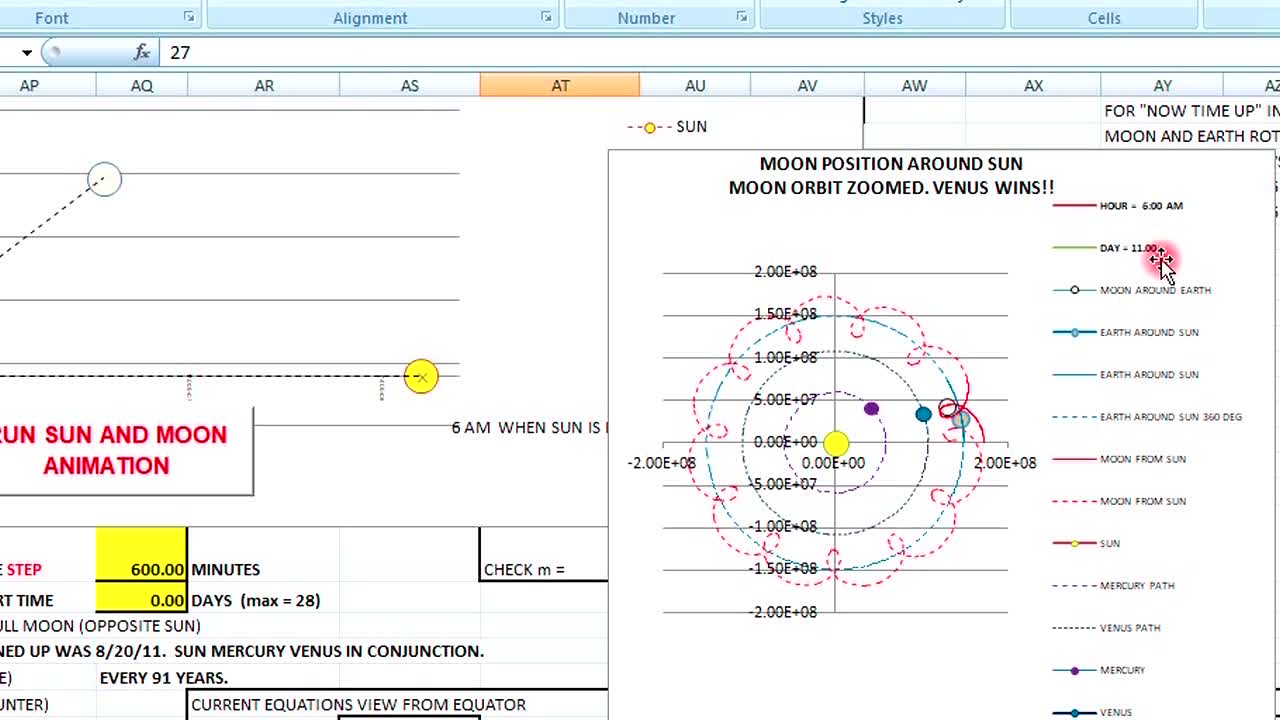Click the -1.00E+08 axis label
The image size is (1280, 720).
click(783, 526)
